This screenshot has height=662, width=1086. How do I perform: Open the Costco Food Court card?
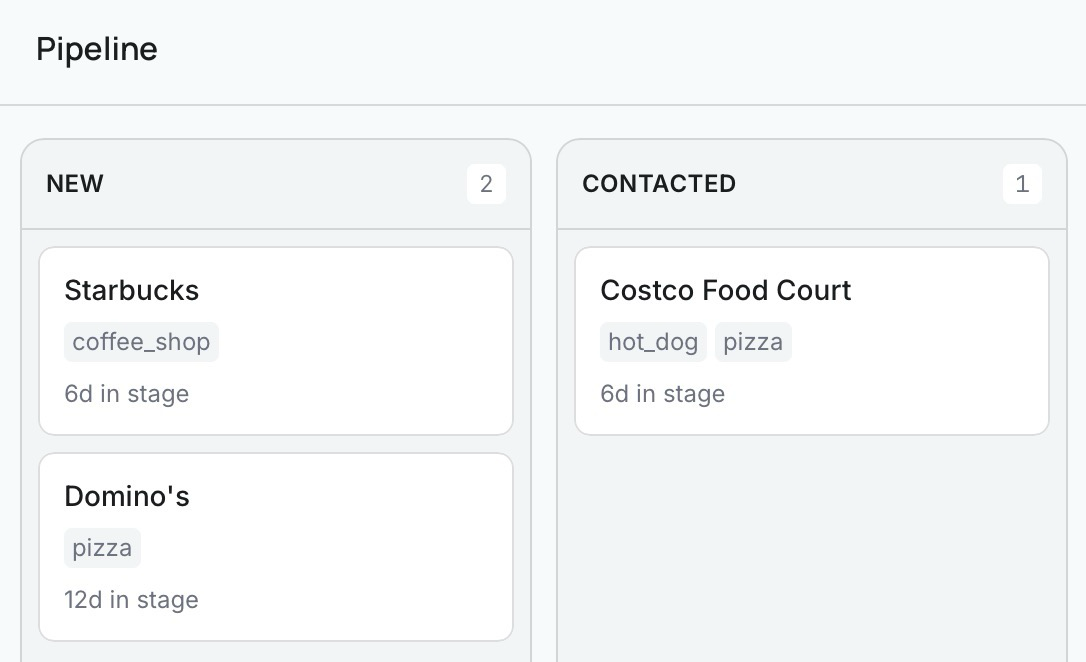tap(812, 340)
